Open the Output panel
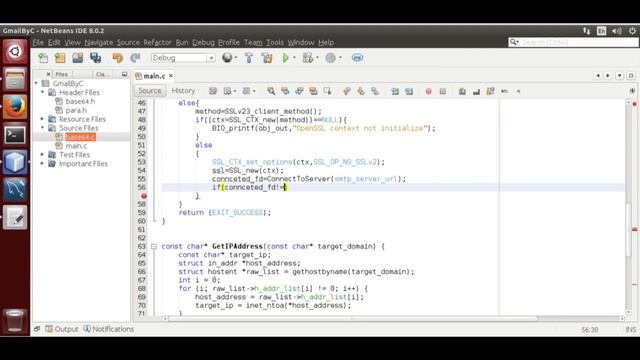This screenshot has width=640, height=360. pyautogui.click(x=62, y=329)
